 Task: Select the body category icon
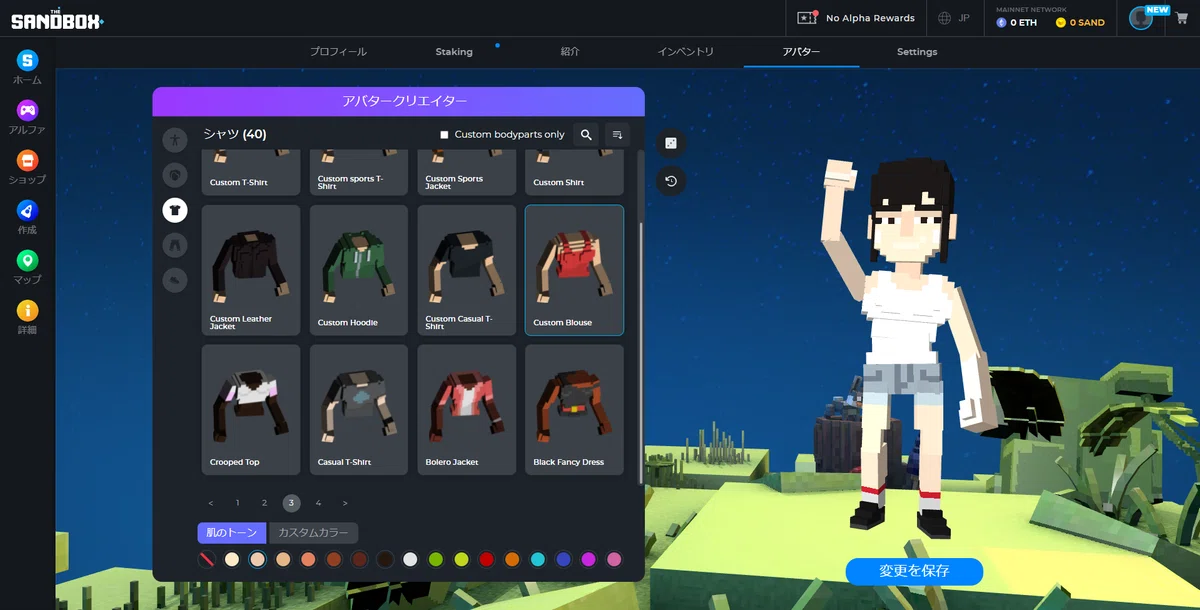tap(175, 139)
